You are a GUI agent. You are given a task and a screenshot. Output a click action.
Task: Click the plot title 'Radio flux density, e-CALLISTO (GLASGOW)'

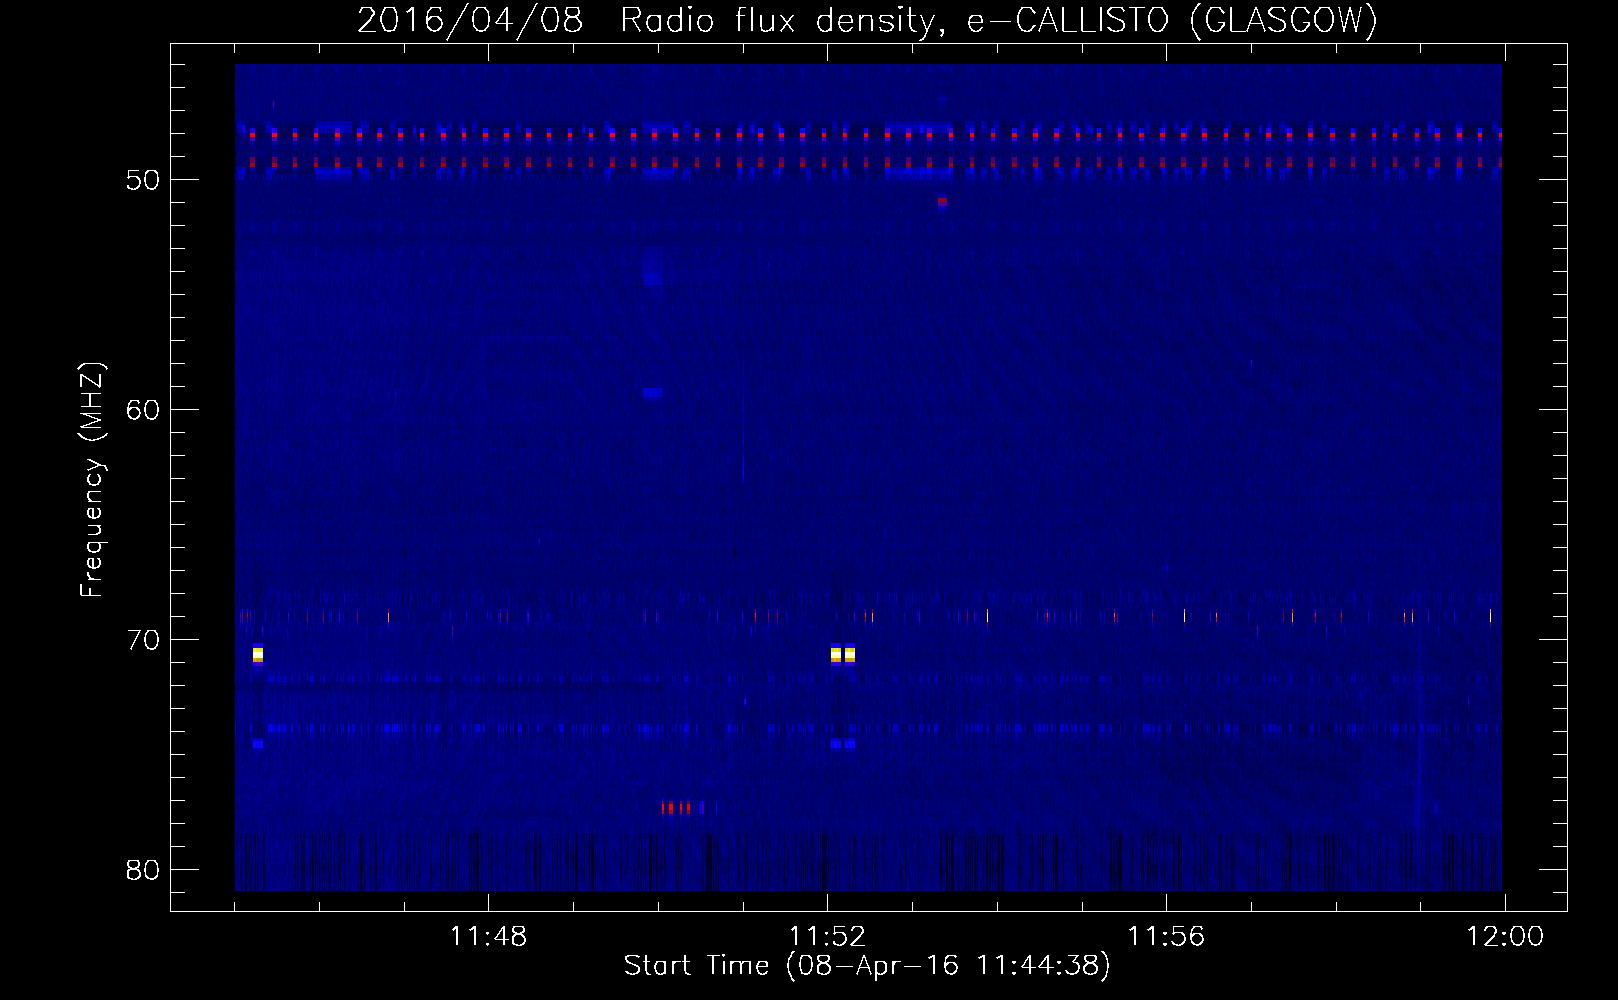pyautogui.click(x=998, y=20)
